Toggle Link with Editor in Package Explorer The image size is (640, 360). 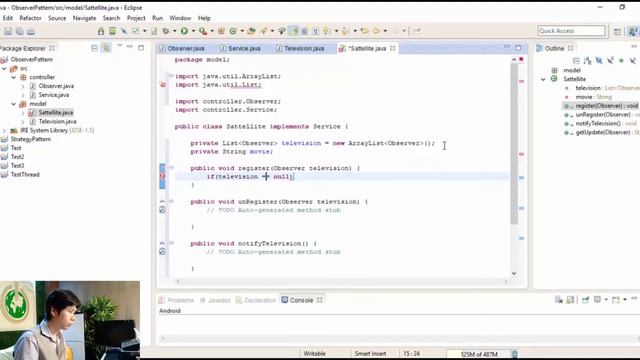106,48
